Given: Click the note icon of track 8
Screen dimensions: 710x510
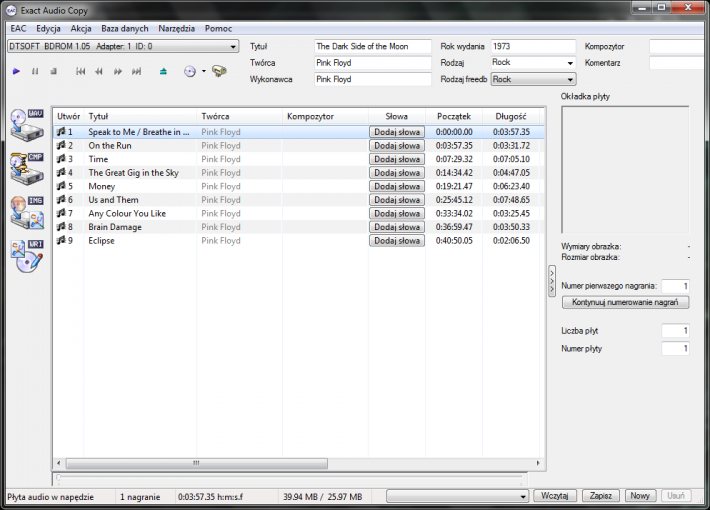Looking at the screenshot, I should point(61,227).
